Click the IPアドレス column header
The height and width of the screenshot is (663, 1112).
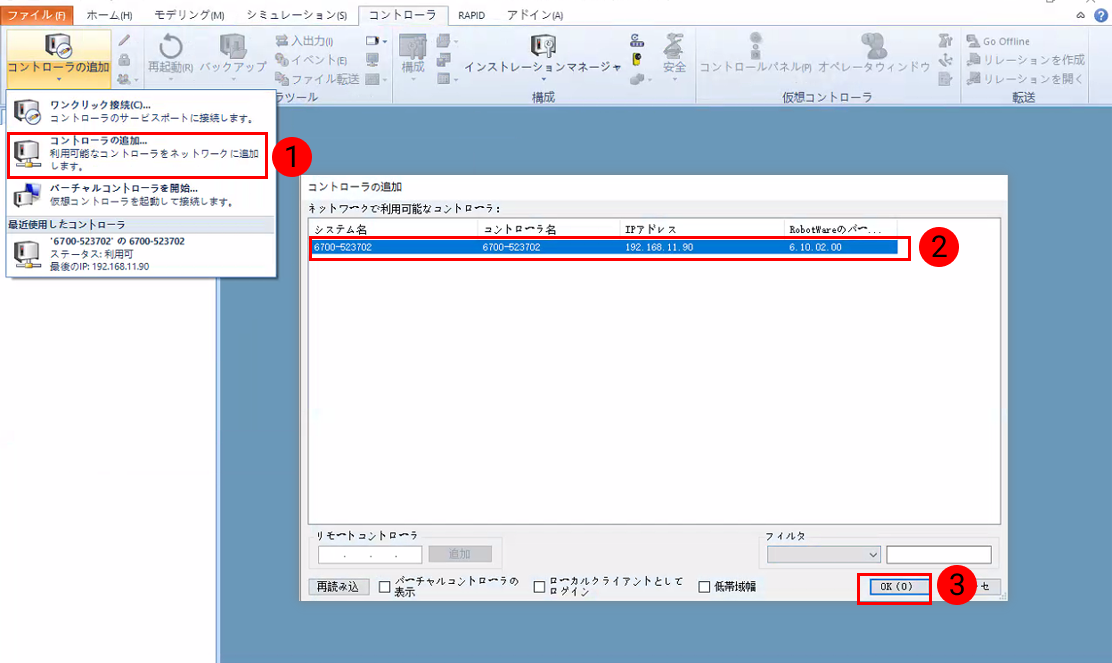tap(702, 229)
